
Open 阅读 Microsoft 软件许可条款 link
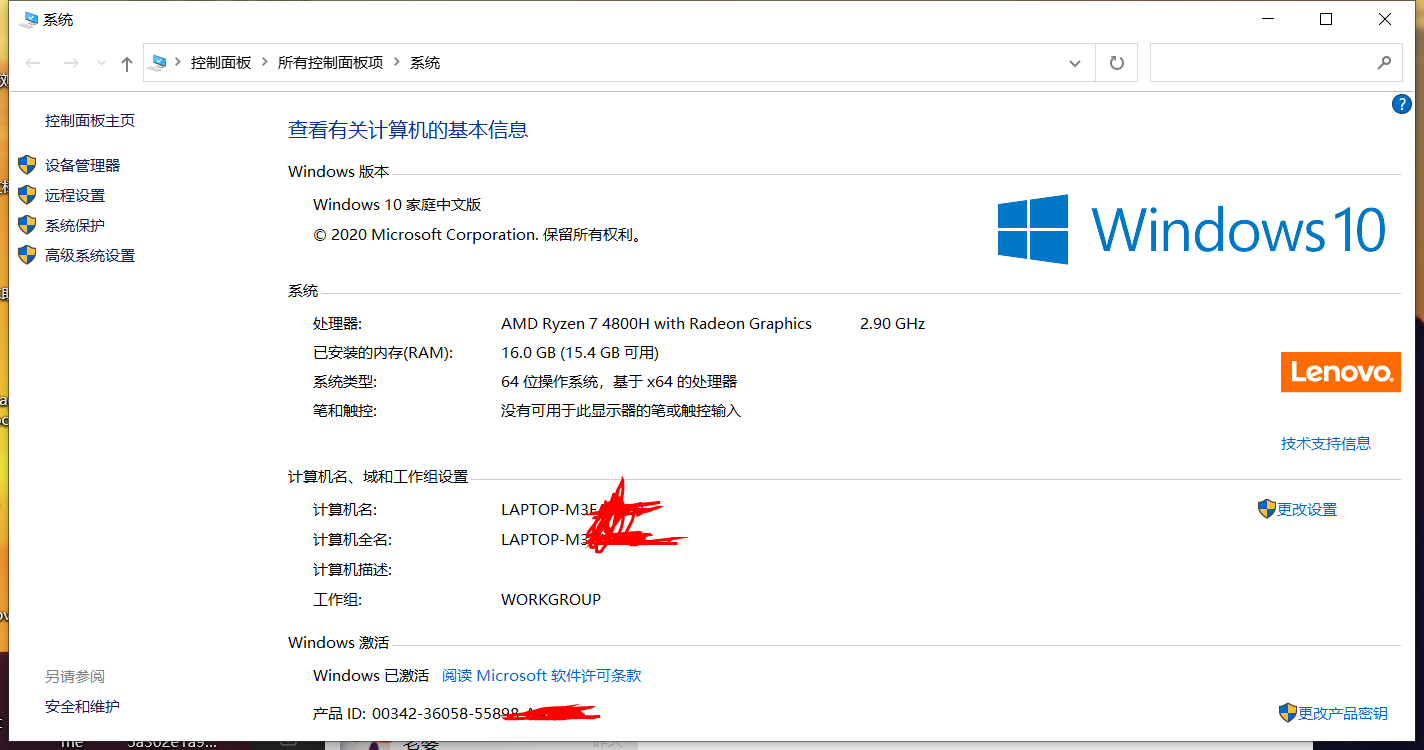coord(542,675)
